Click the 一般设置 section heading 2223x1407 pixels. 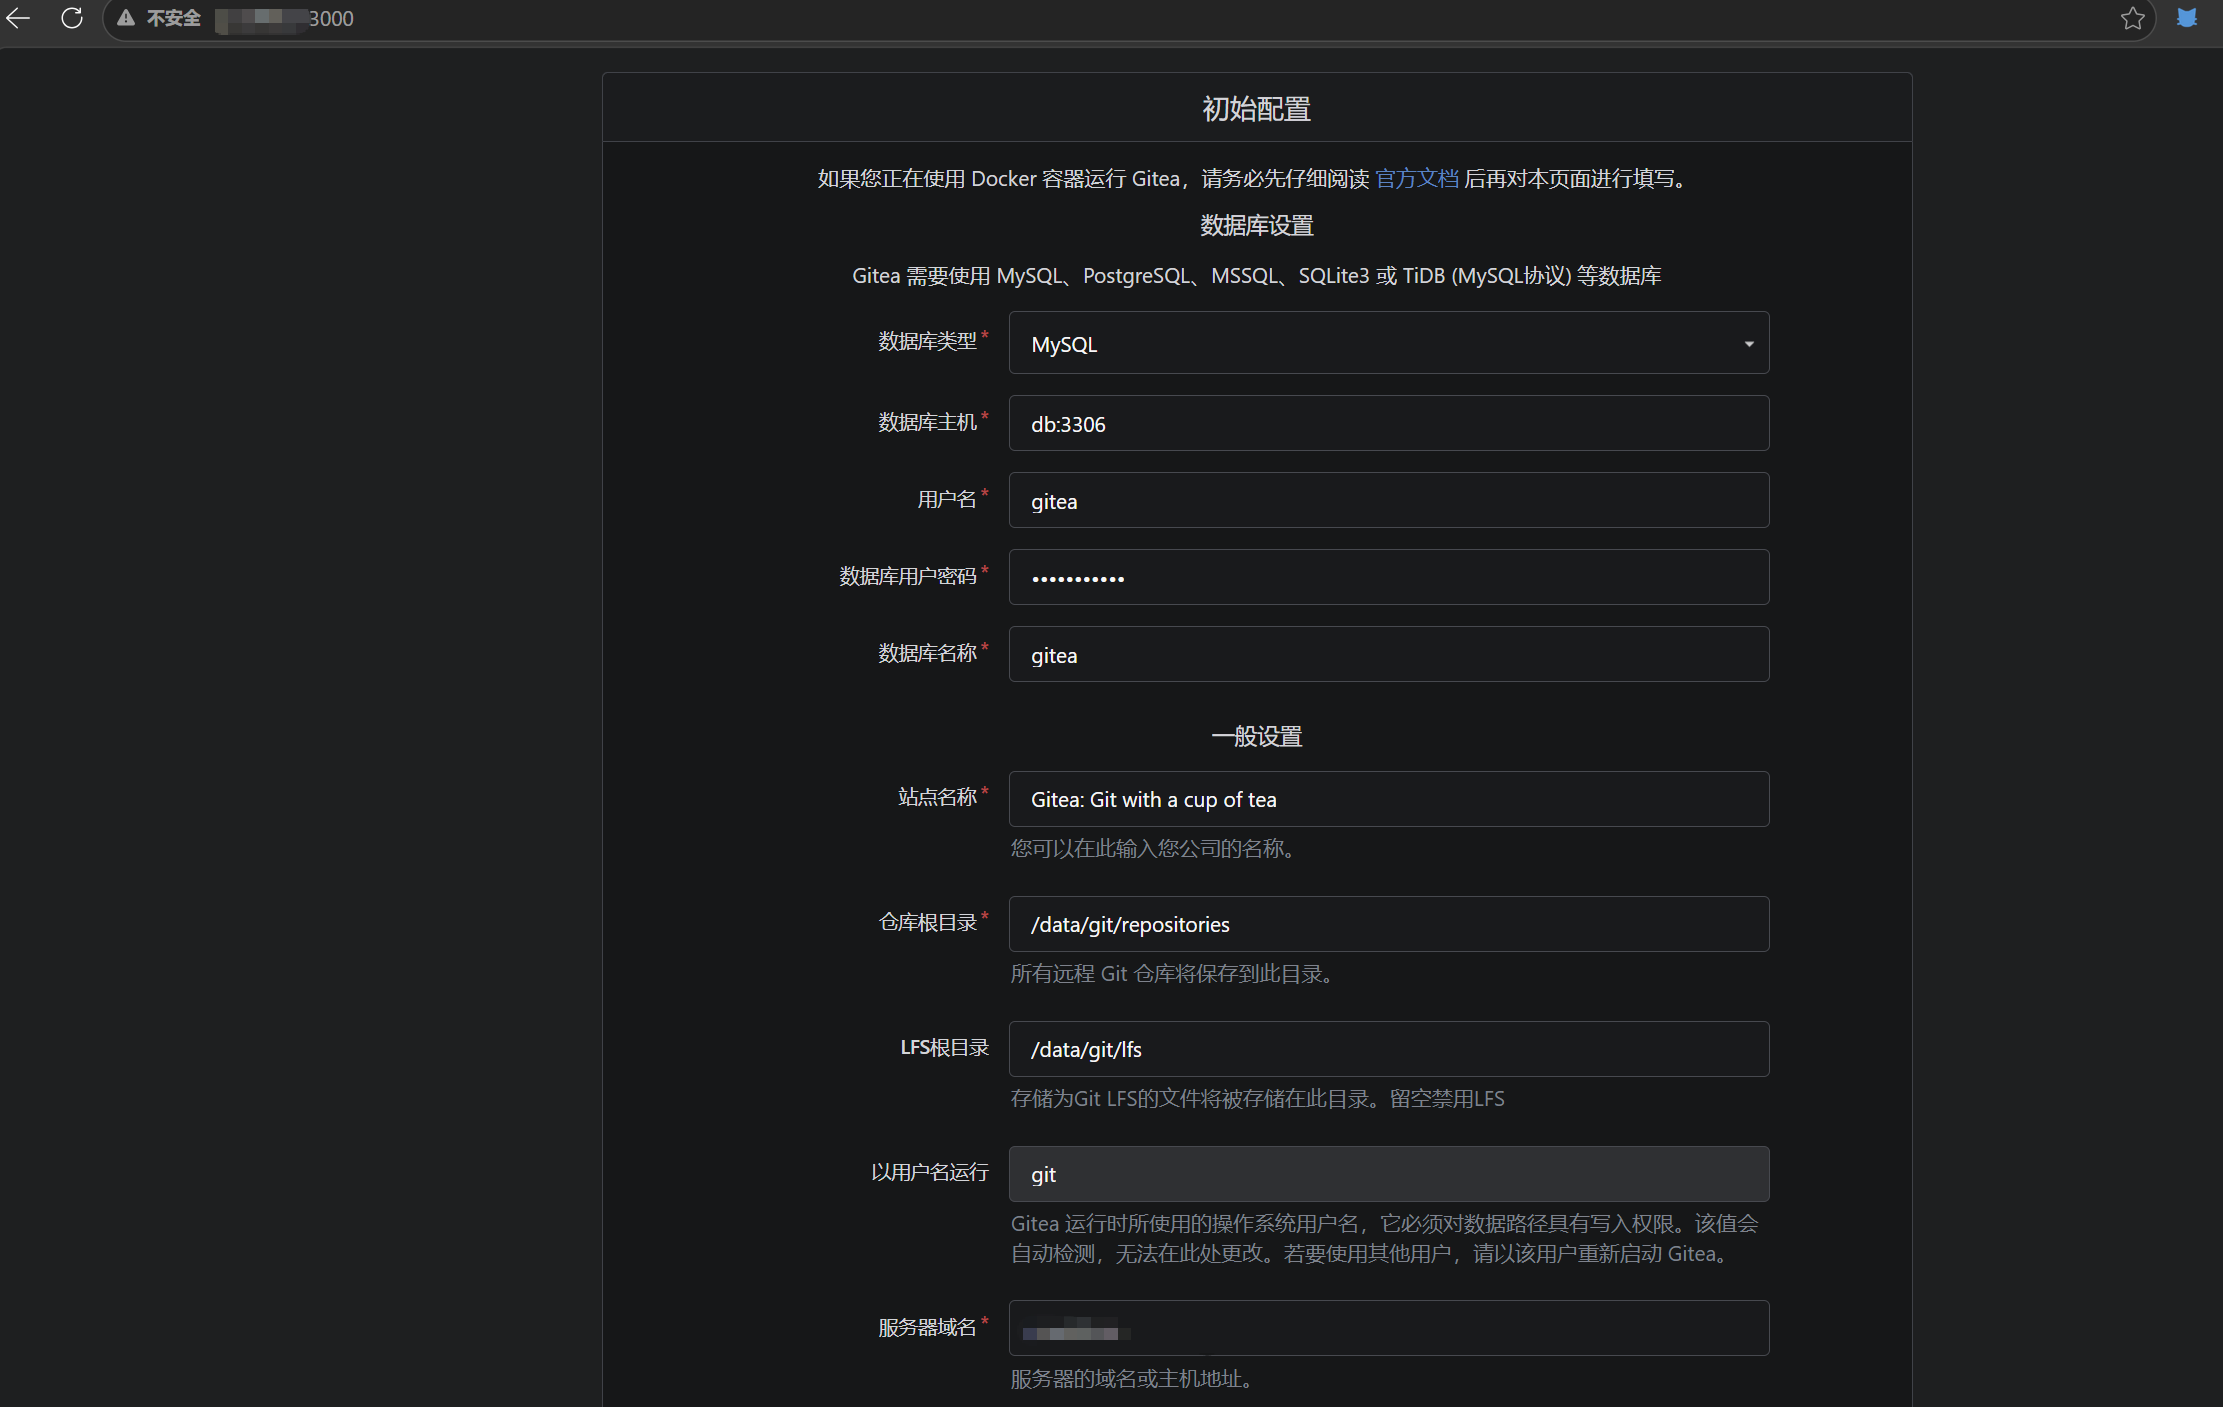click(x=1257, y=737)
